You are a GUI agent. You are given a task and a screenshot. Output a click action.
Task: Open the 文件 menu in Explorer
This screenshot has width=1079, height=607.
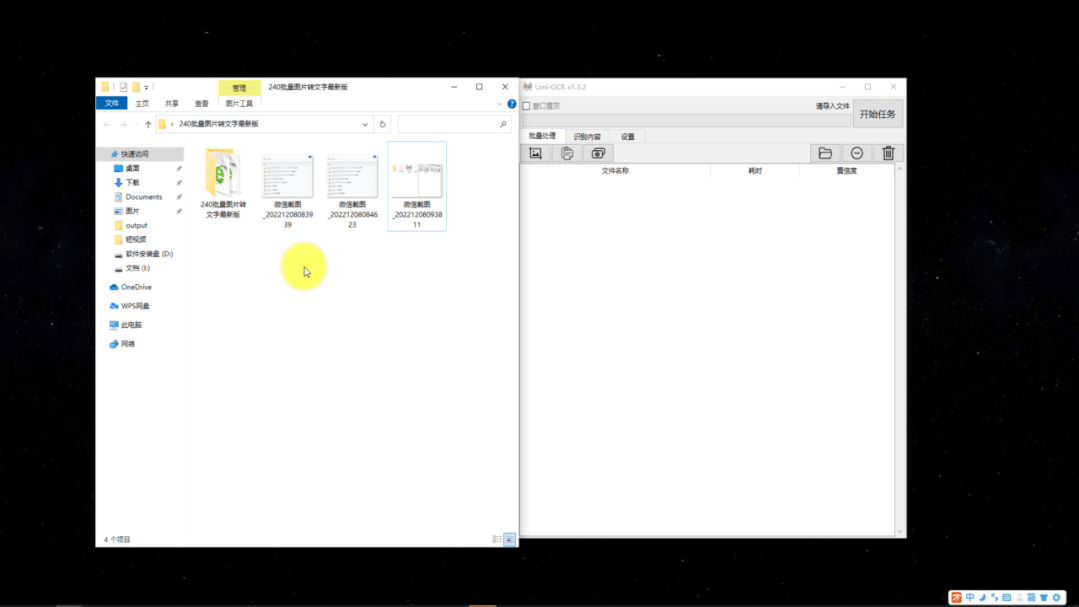click(111, 103)
